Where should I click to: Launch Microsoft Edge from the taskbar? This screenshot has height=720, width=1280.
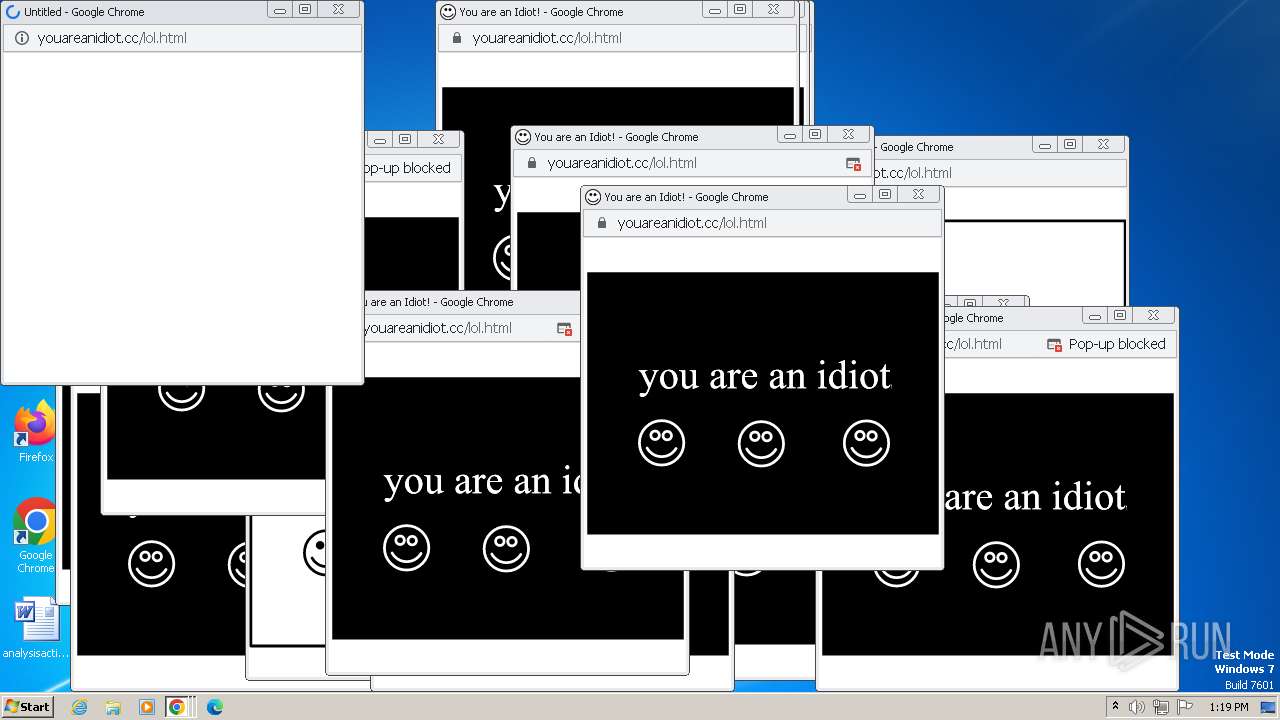coord(214,707)
